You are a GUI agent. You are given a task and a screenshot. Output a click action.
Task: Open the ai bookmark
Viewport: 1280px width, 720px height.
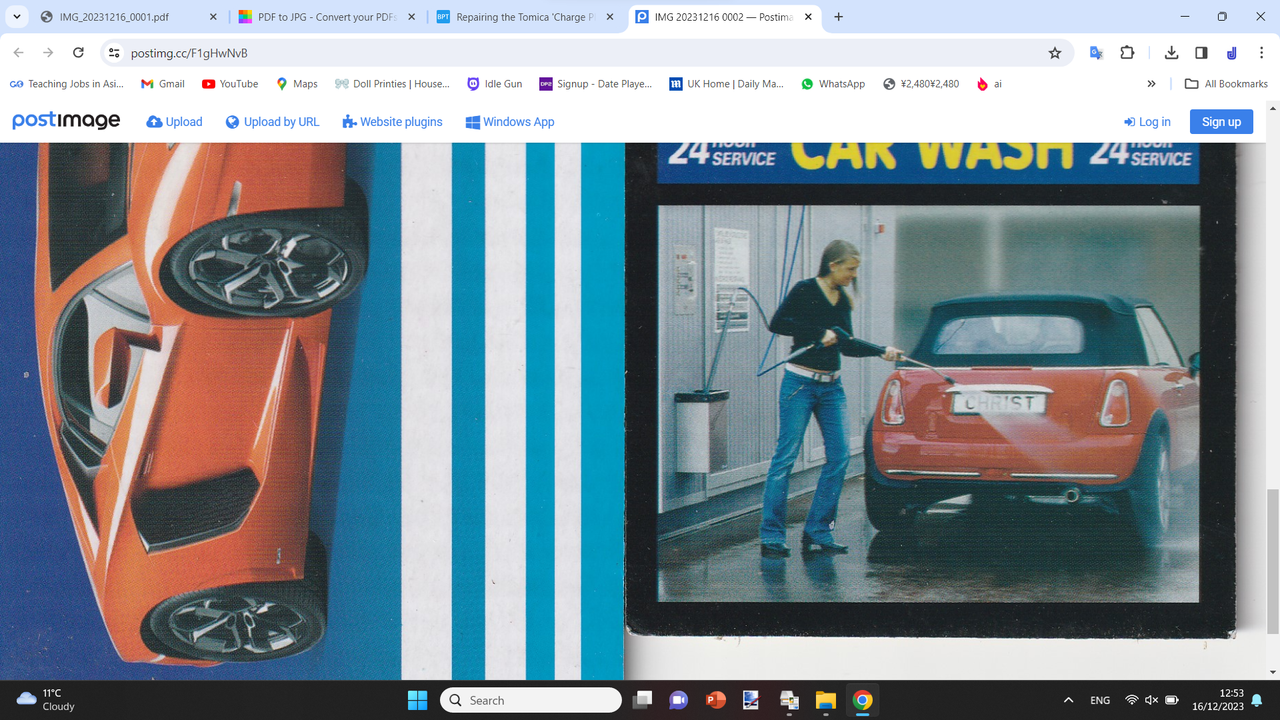pos(989,84)
